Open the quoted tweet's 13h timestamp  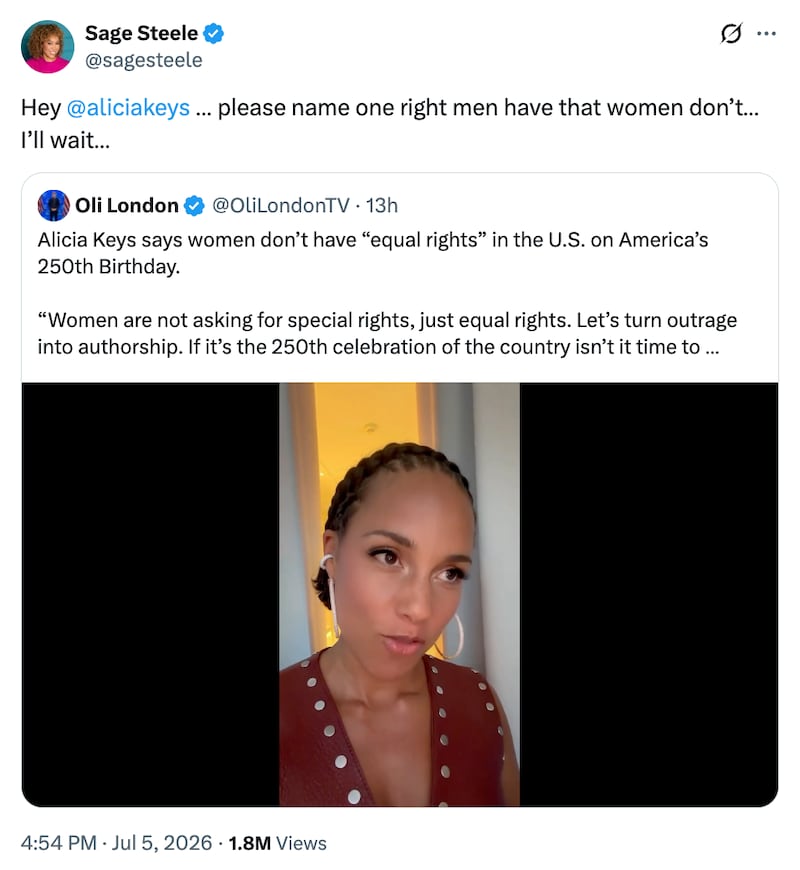[x=382, y=206]
